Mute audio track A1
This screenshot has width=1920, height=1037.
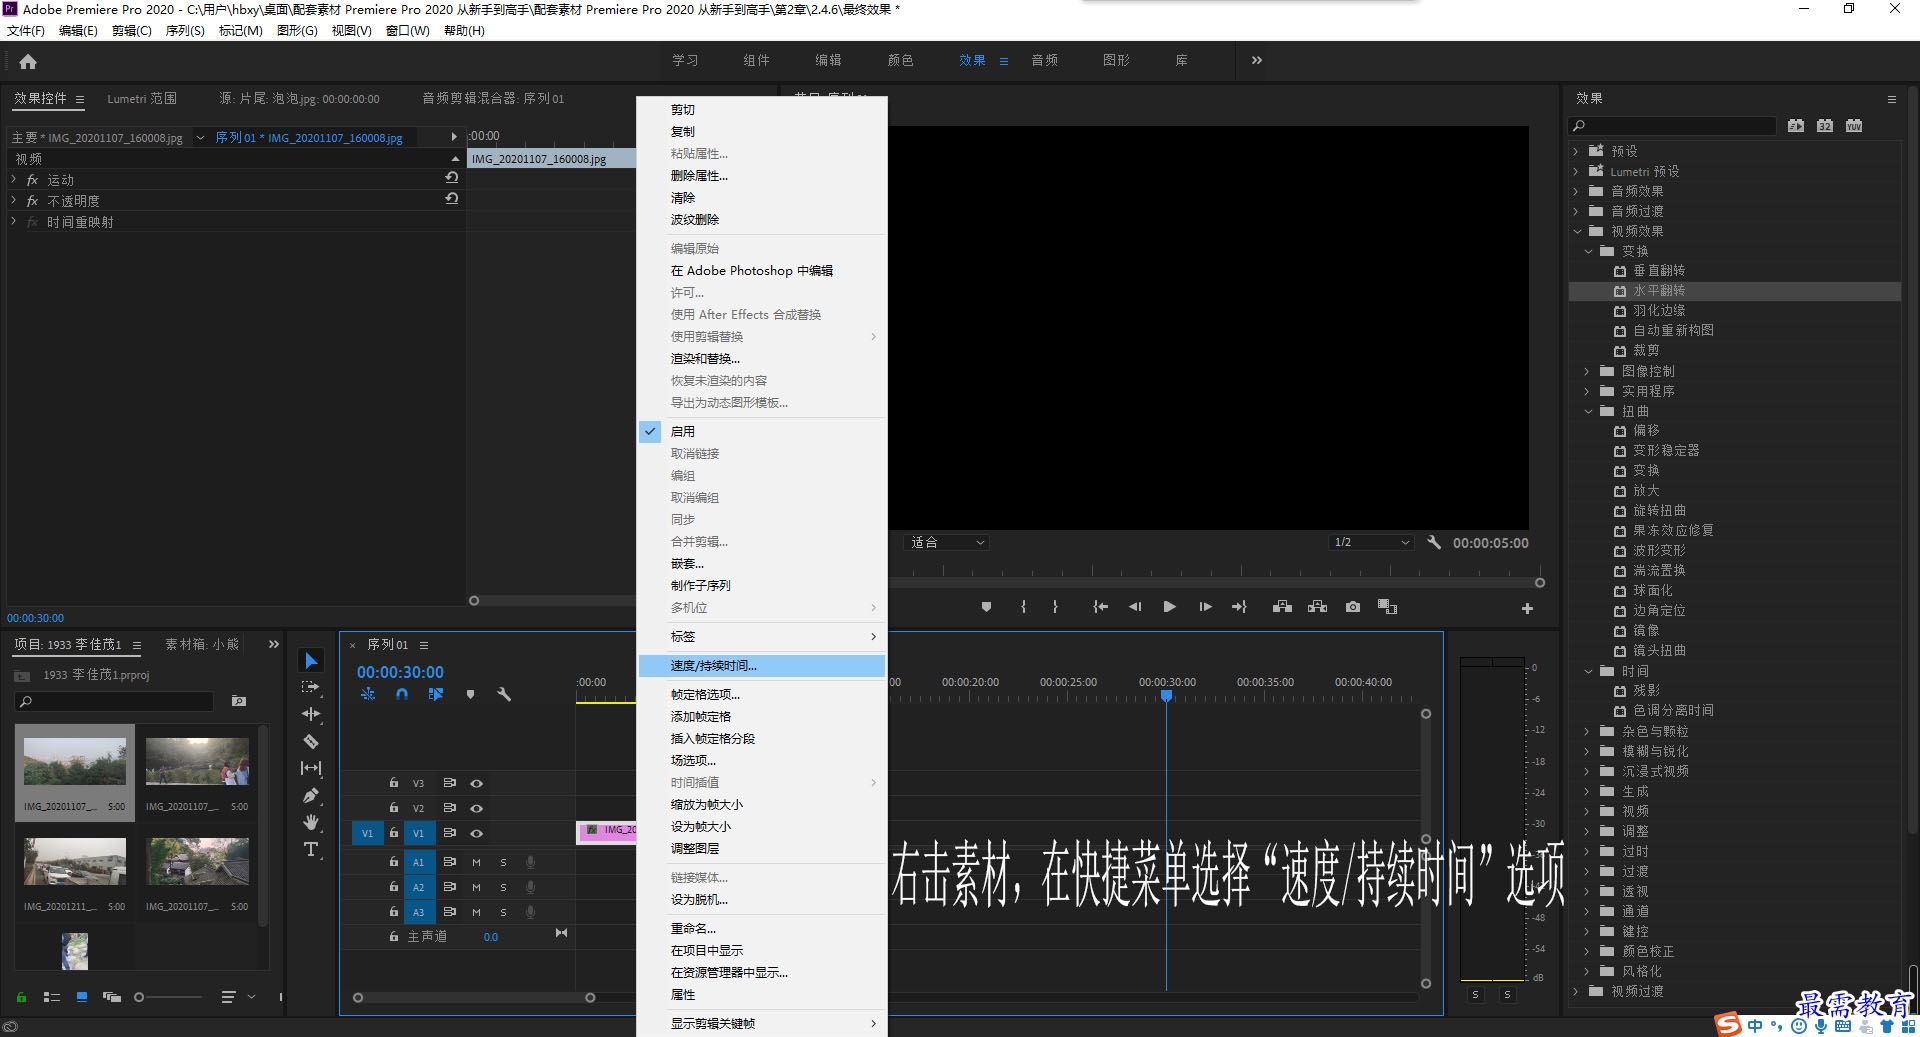[x=477, y=862]
